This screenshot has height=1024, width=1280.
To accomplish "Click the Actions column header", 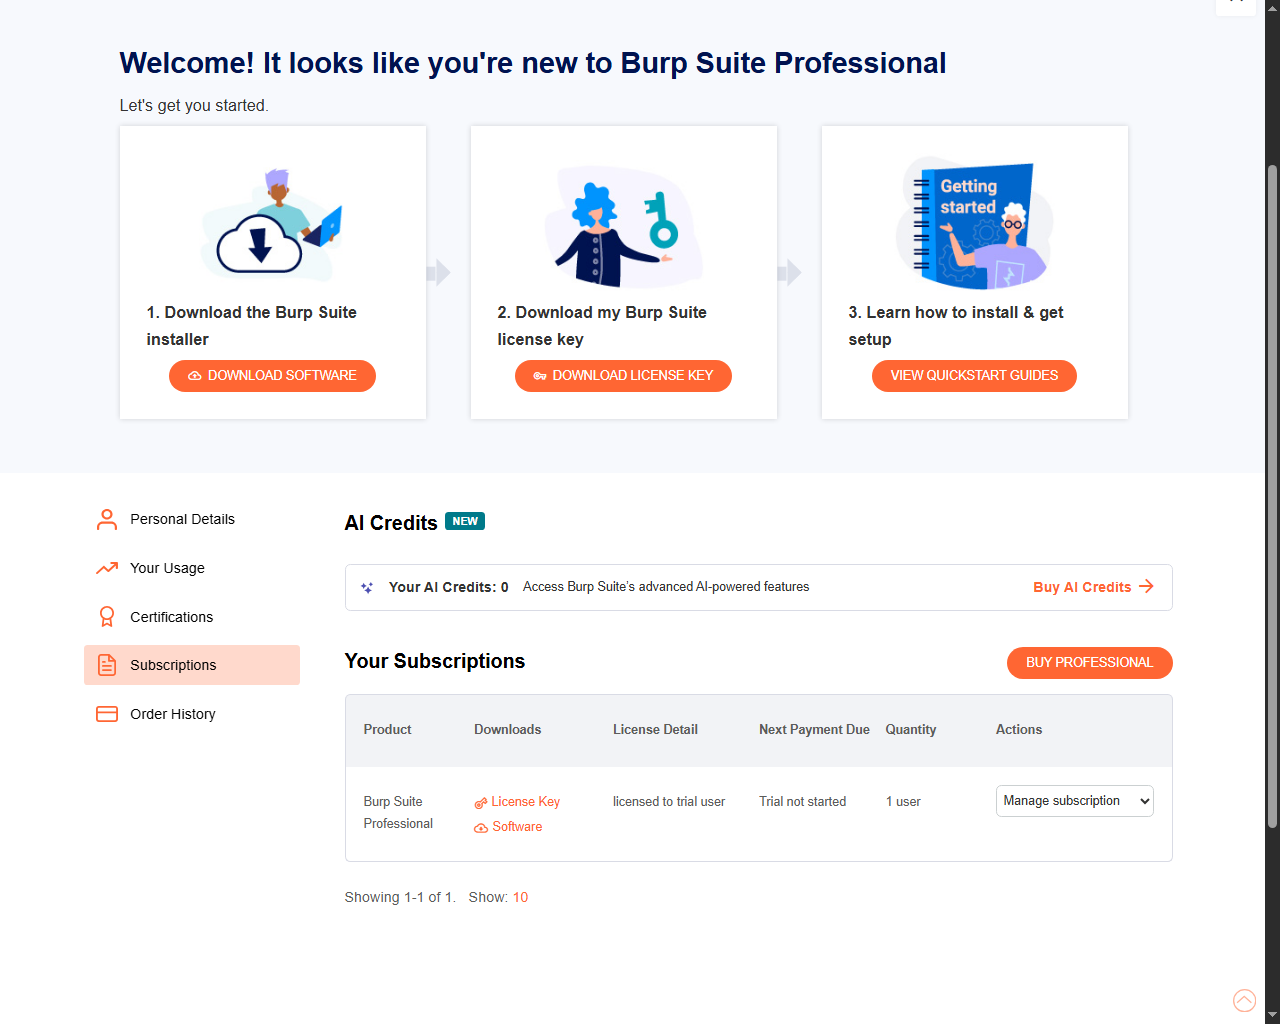I will [1019, 730].
